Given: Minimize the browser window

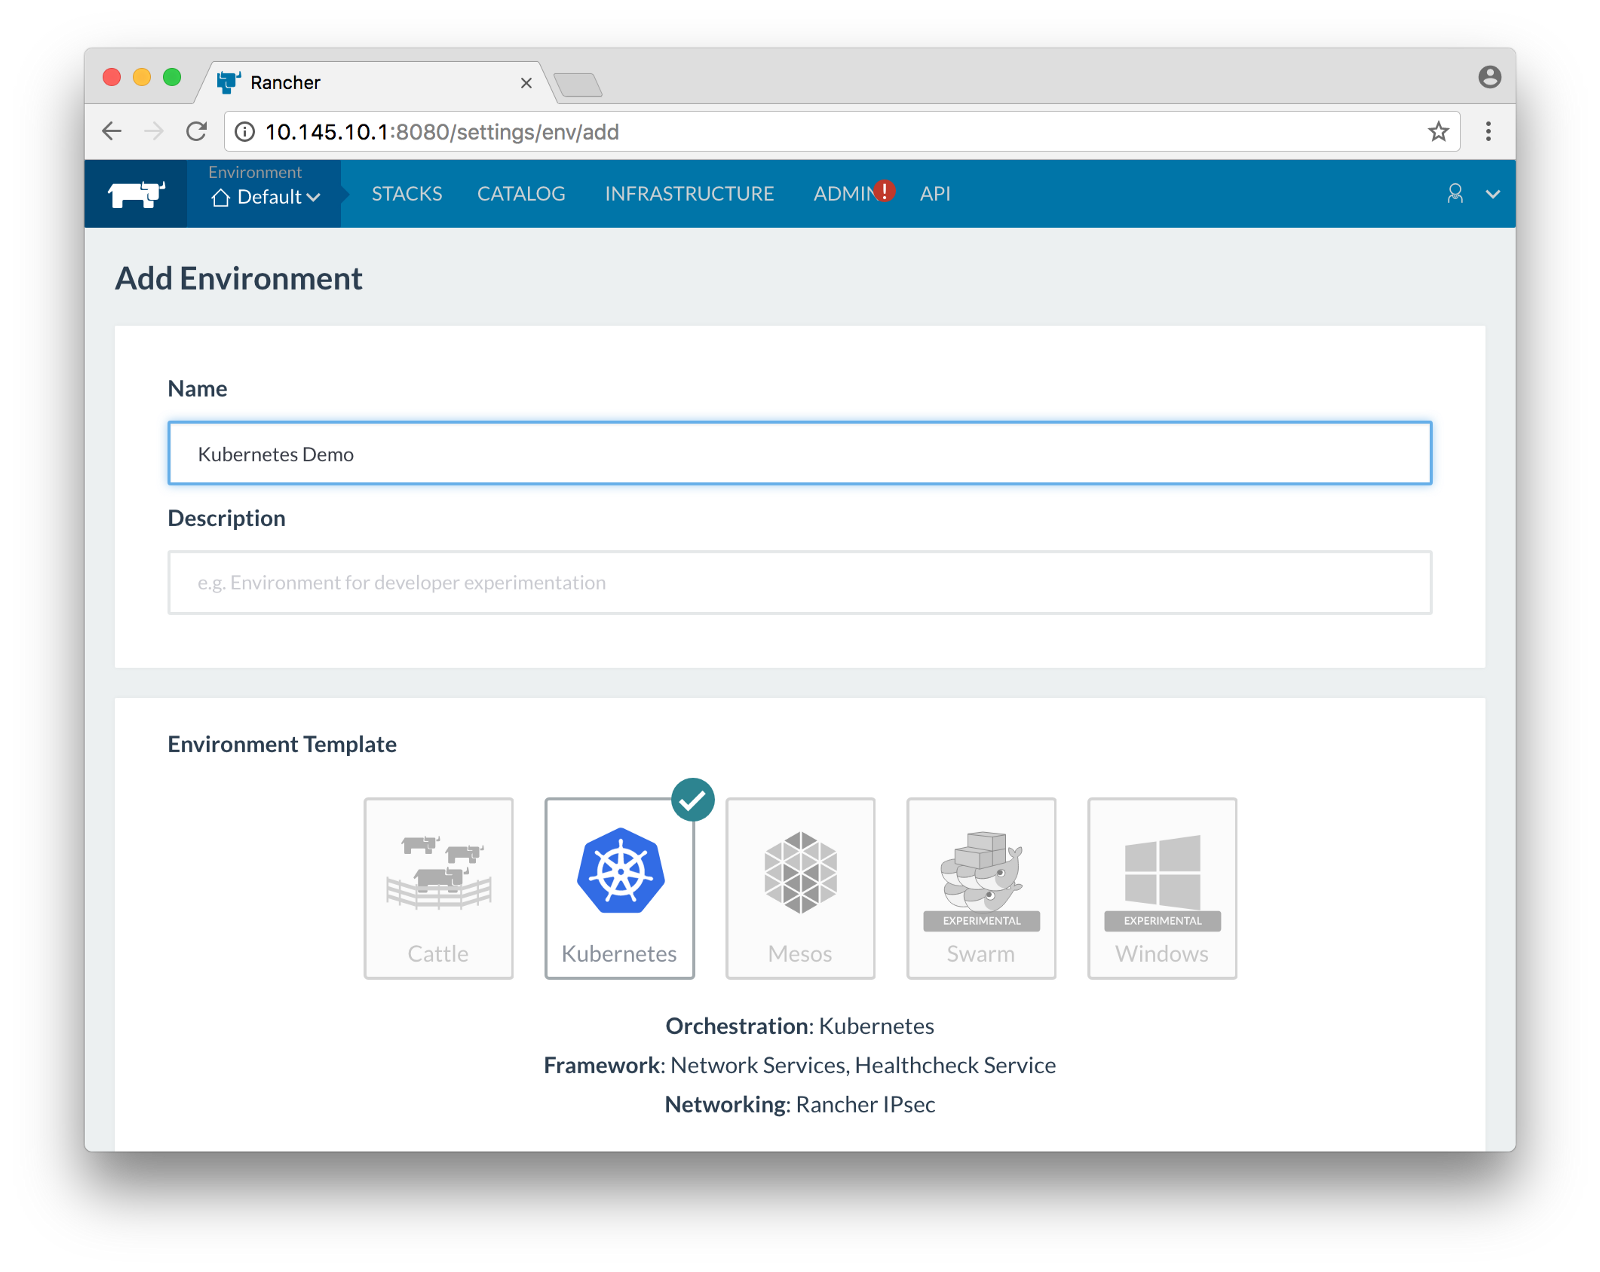Looking at the screenshot, I should tap(142, 77).
